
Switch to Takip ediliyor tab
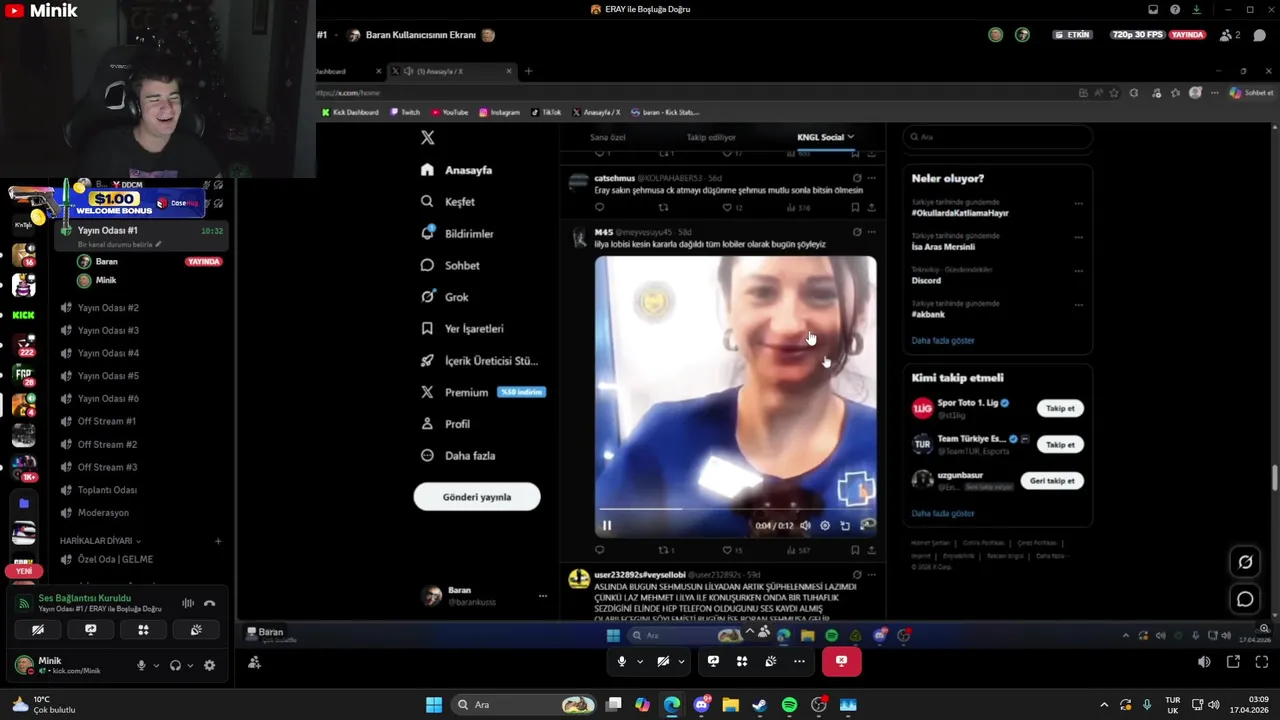(711, 137)
